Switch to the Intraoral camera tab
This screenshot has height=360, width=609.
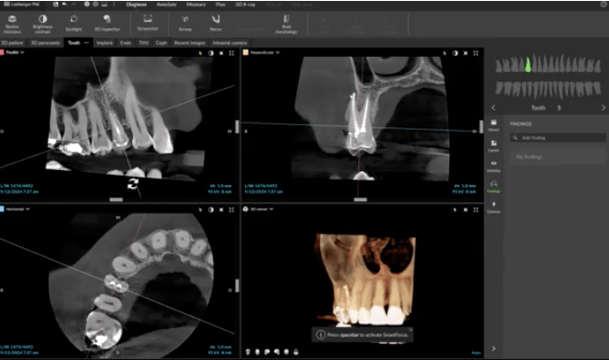pyautogui.click(x=230, y=43)
